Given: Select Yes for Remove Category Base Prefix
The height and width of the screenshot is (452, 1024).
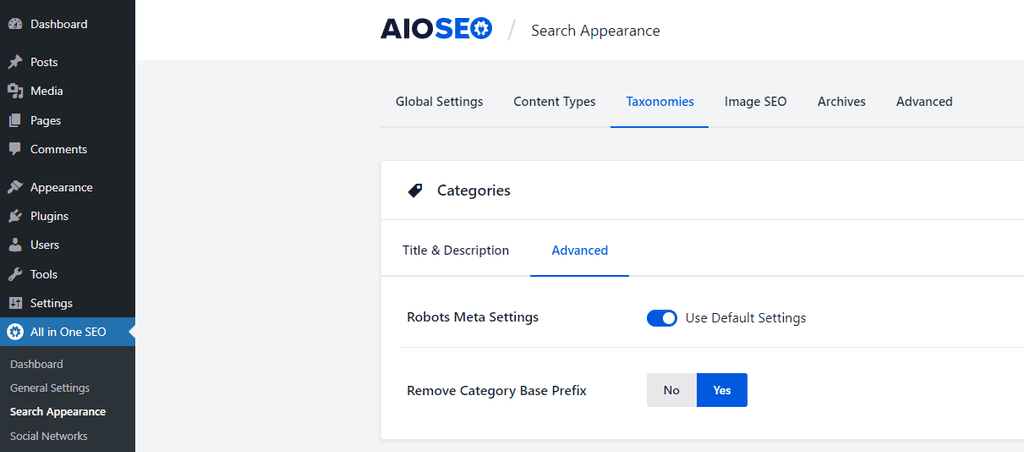Looking at the screenshot, I should pyautogui.click(x=722, y=390).
